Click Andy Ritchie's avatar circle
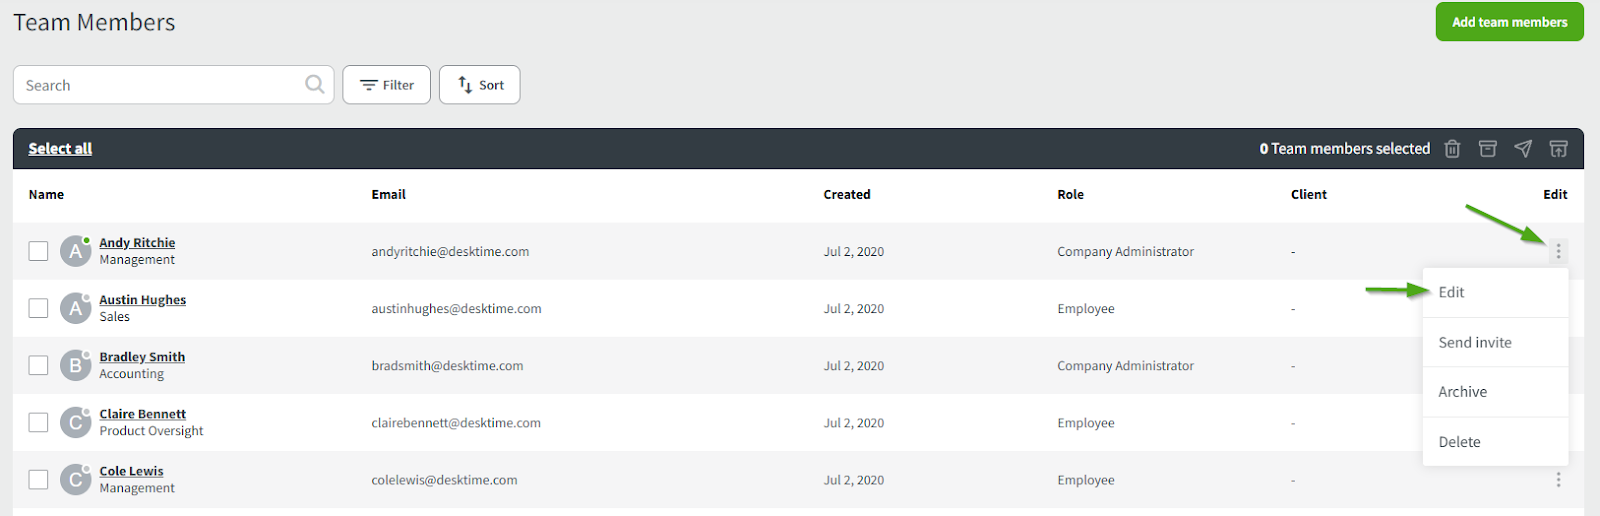Screen dimensions: 1600x516 (75, 251)
